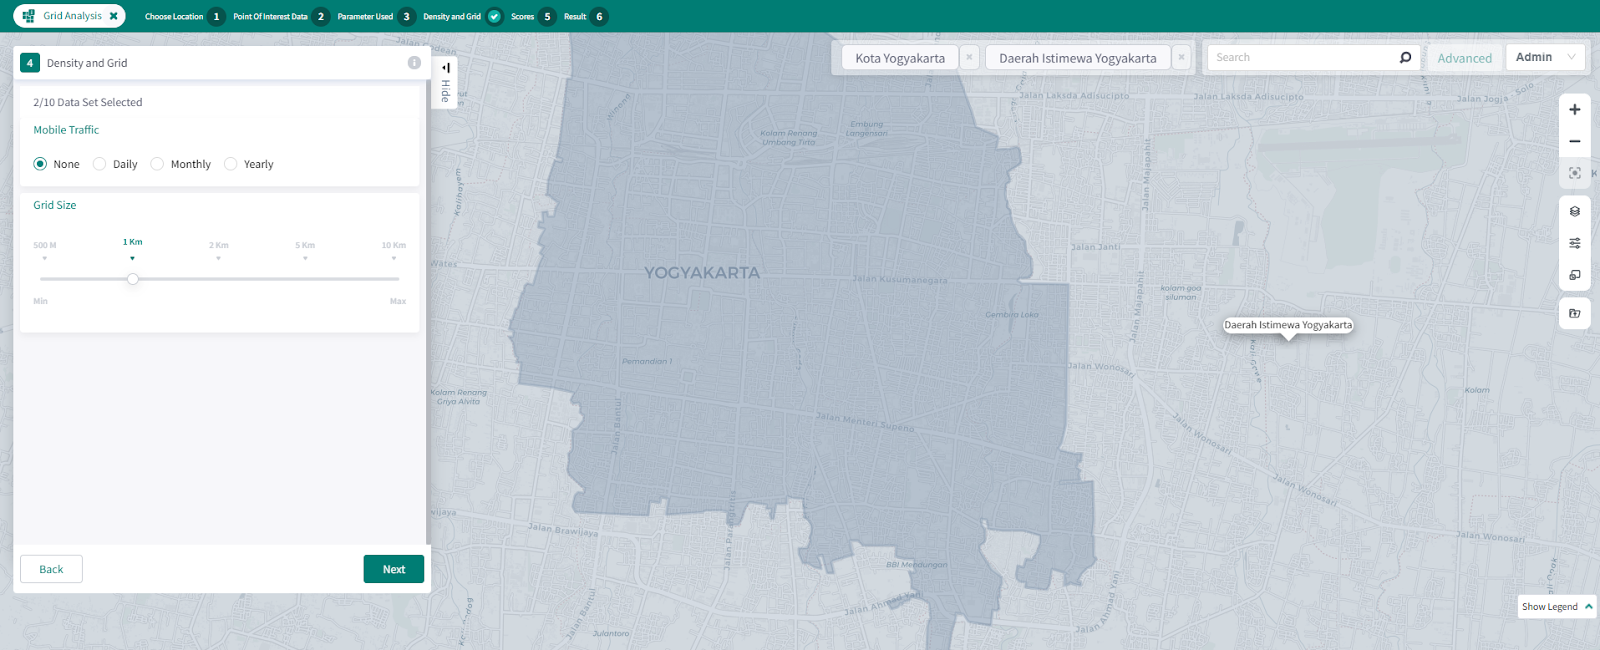The image size is (1600, 650).
Task: Click the recenter map focus icon
Action: pyautogui.click(x=1574, y=173)
